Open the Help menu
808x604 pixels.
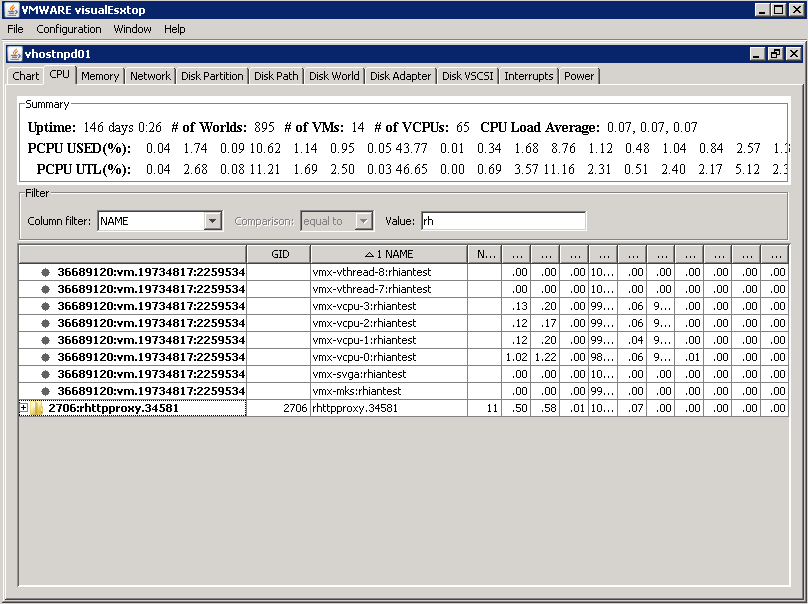tap(175, 29)
